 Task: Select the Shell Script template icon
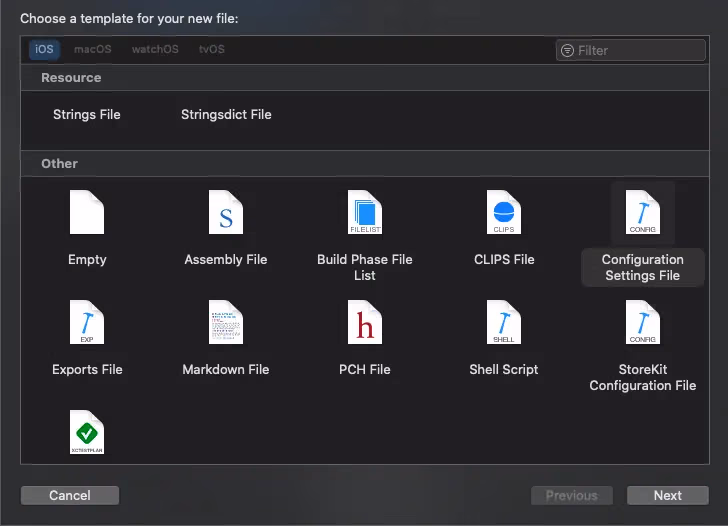504,322
